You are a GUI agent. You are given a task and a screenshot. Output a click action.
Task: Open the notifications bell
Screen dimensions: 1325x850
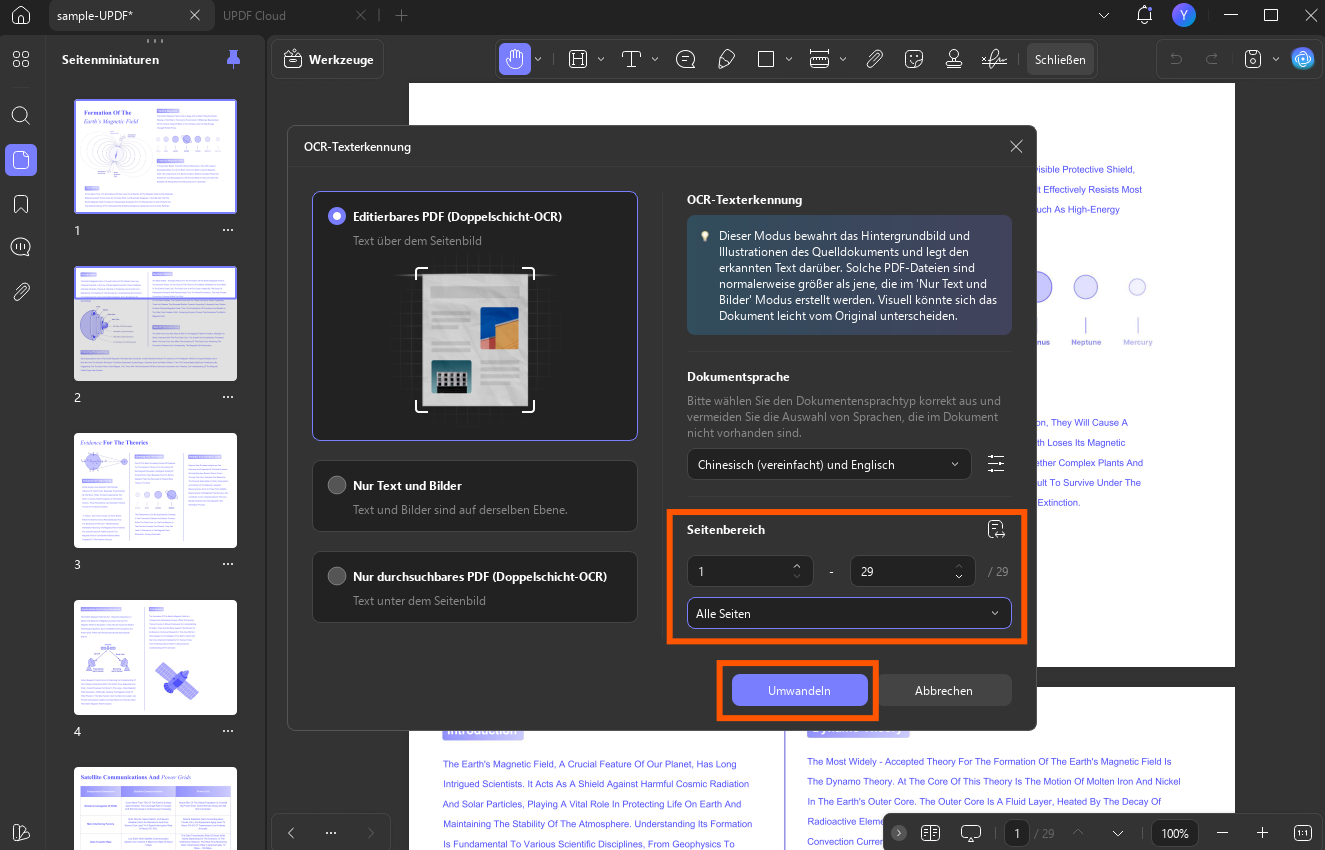[x=1145, y=15]
